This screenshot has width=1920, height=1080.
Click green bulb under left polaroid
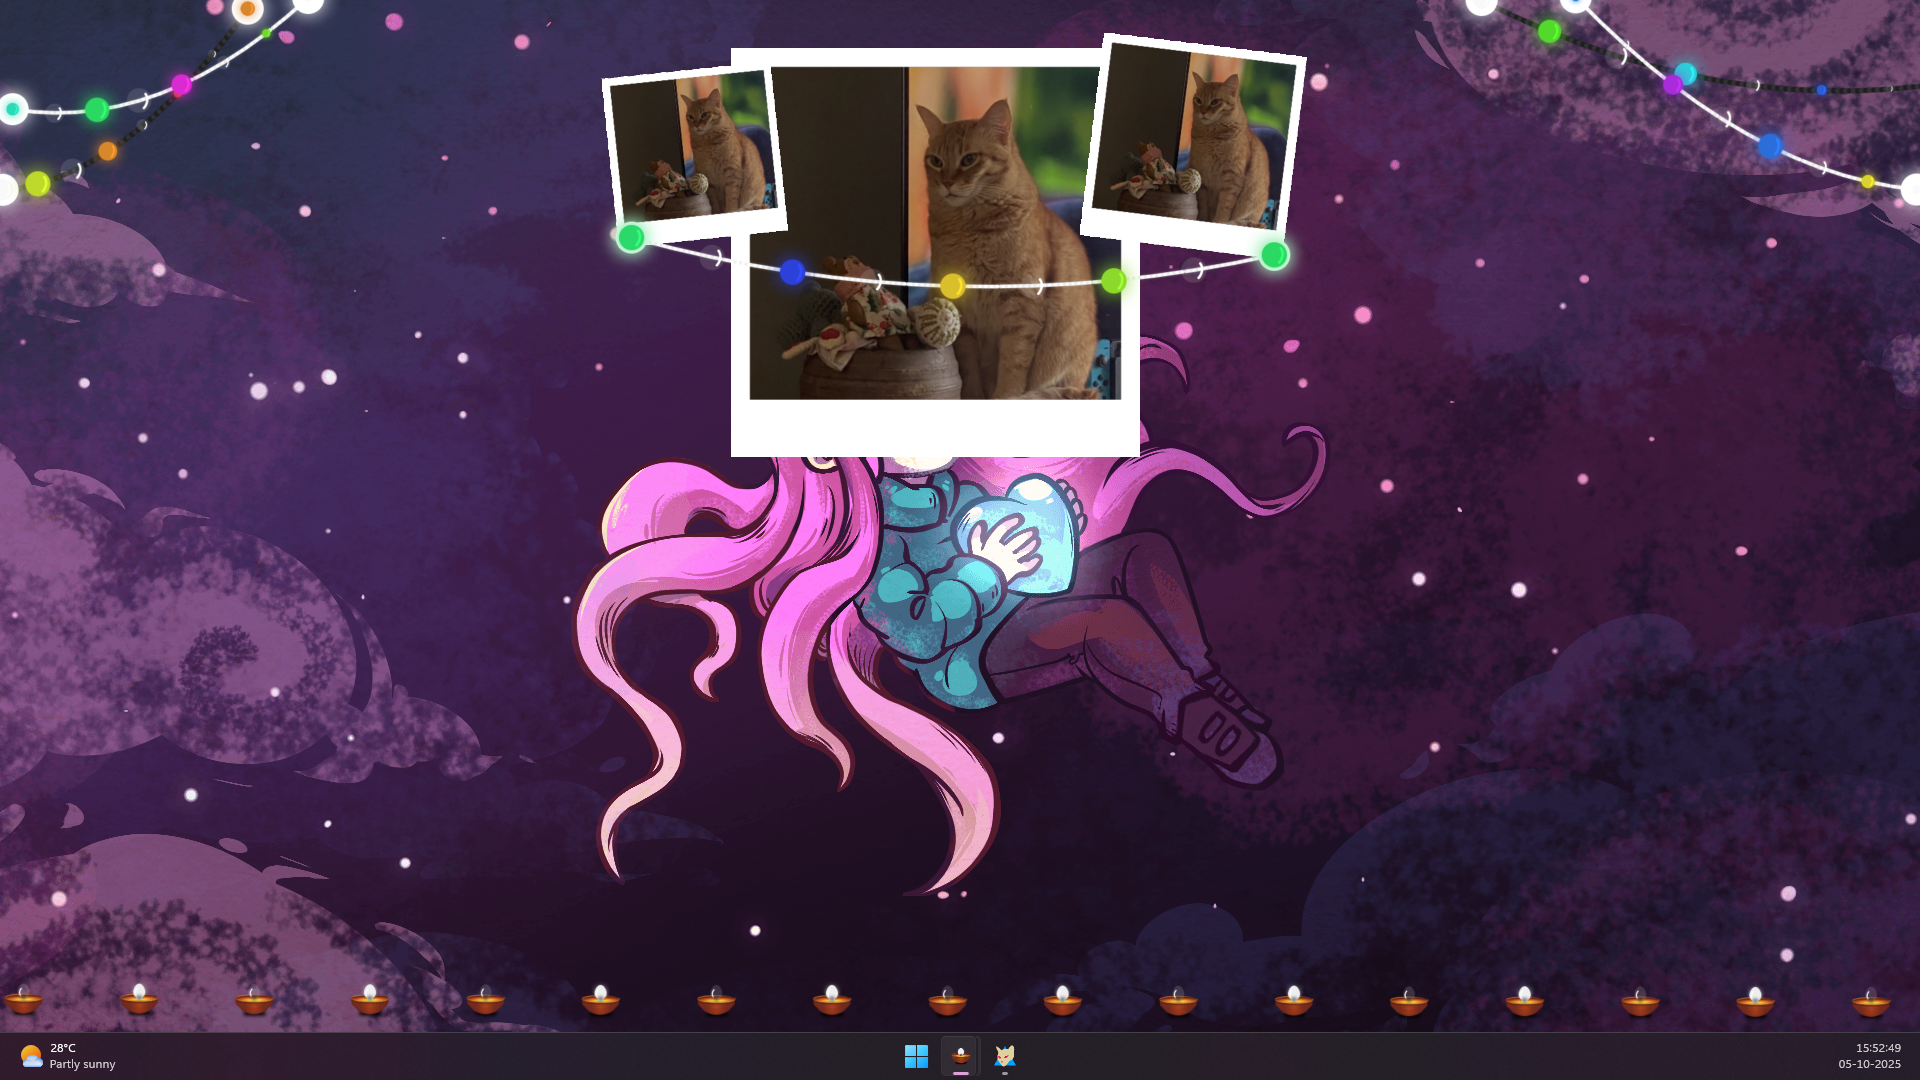631,238
